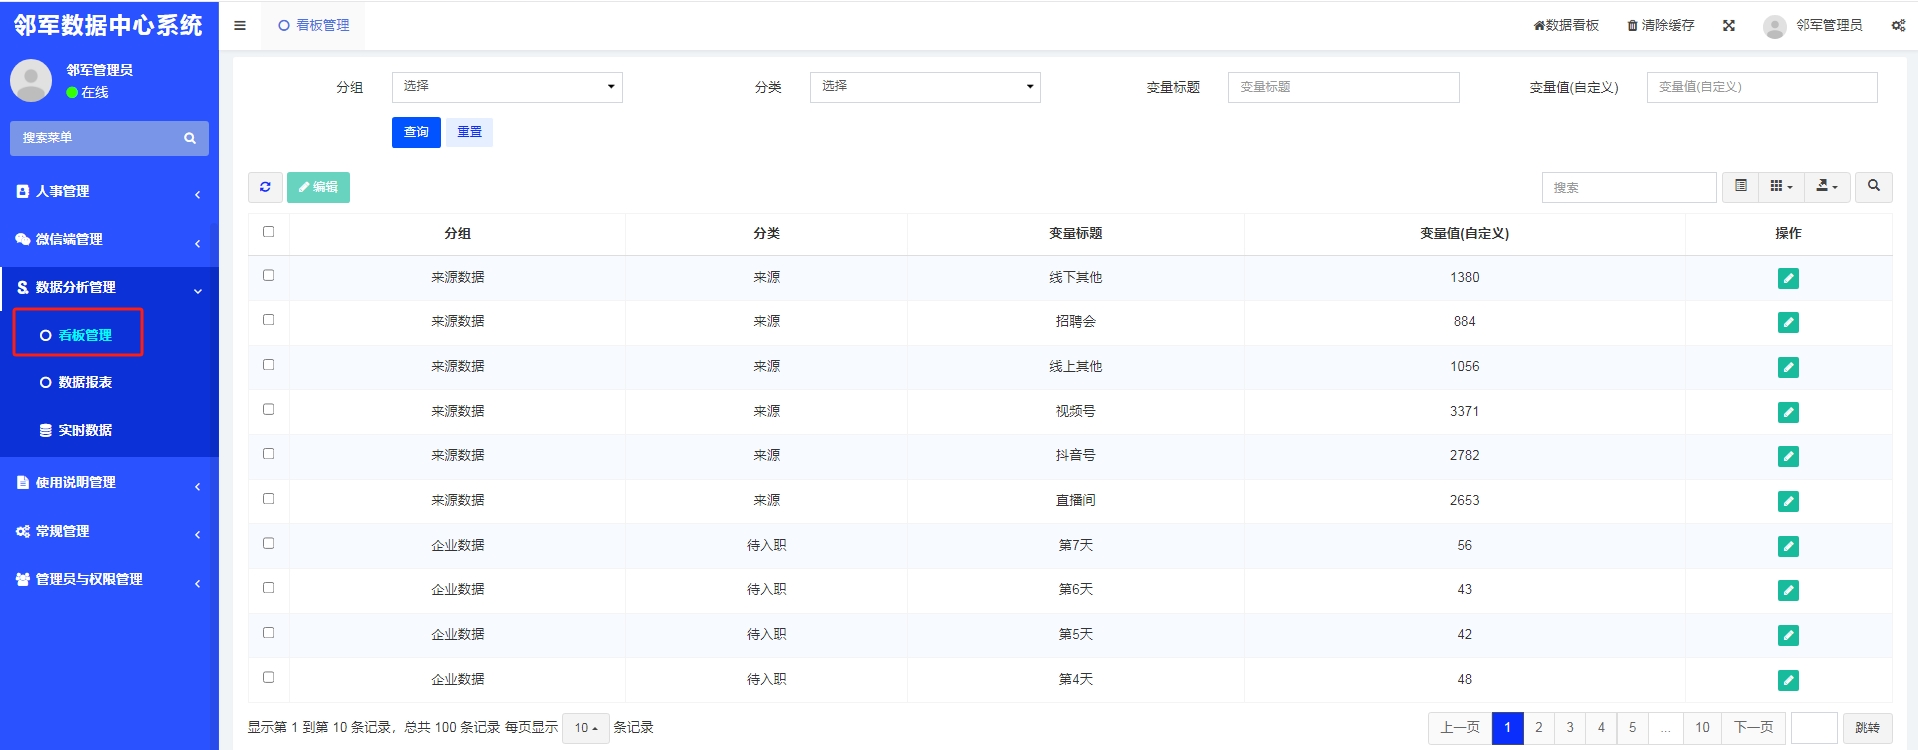Open the page size dropdown showing 10
This screenshot has width=1918, height=750.
point(585,728)
